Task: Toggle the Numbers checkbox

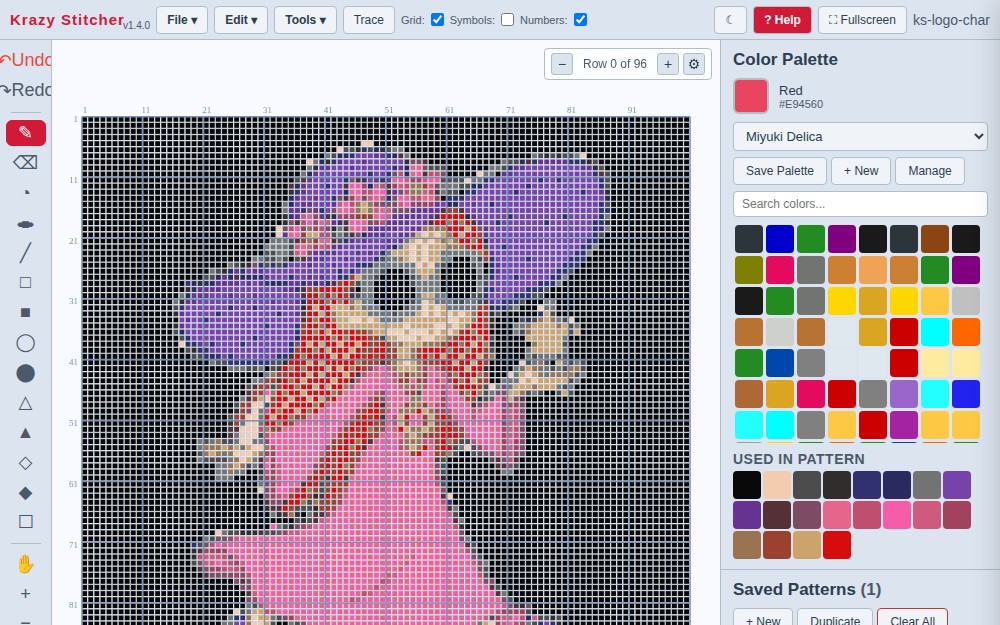Action: [580, 20]
